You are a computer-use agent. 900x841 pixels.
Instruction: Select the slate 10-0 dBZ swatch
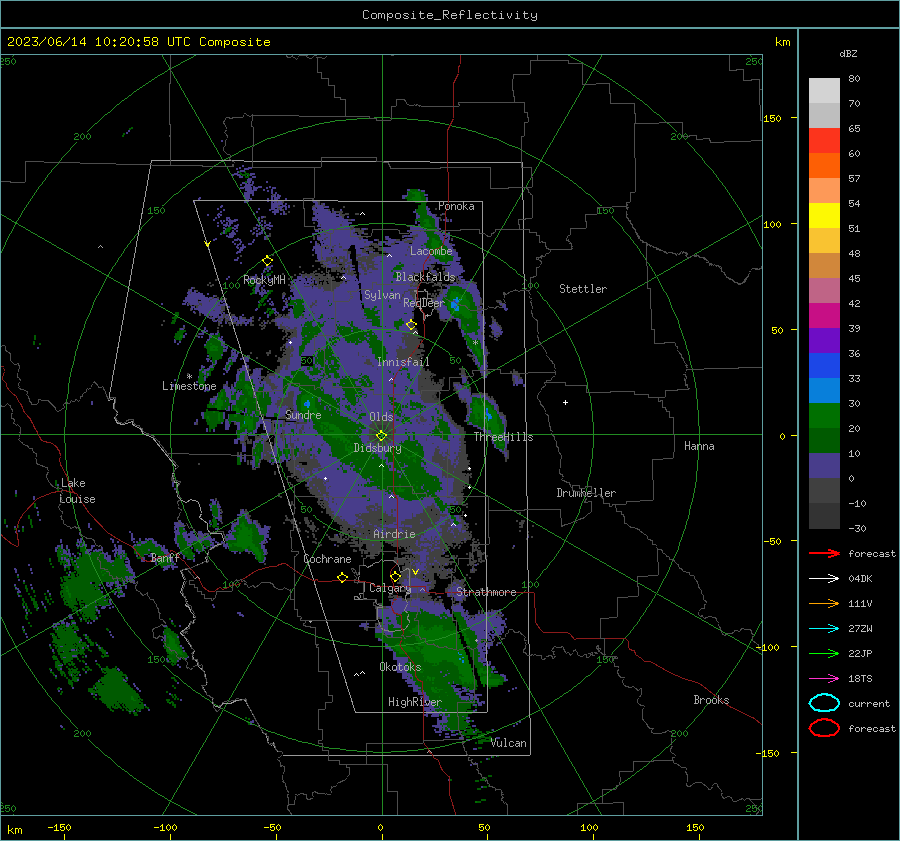824,466
